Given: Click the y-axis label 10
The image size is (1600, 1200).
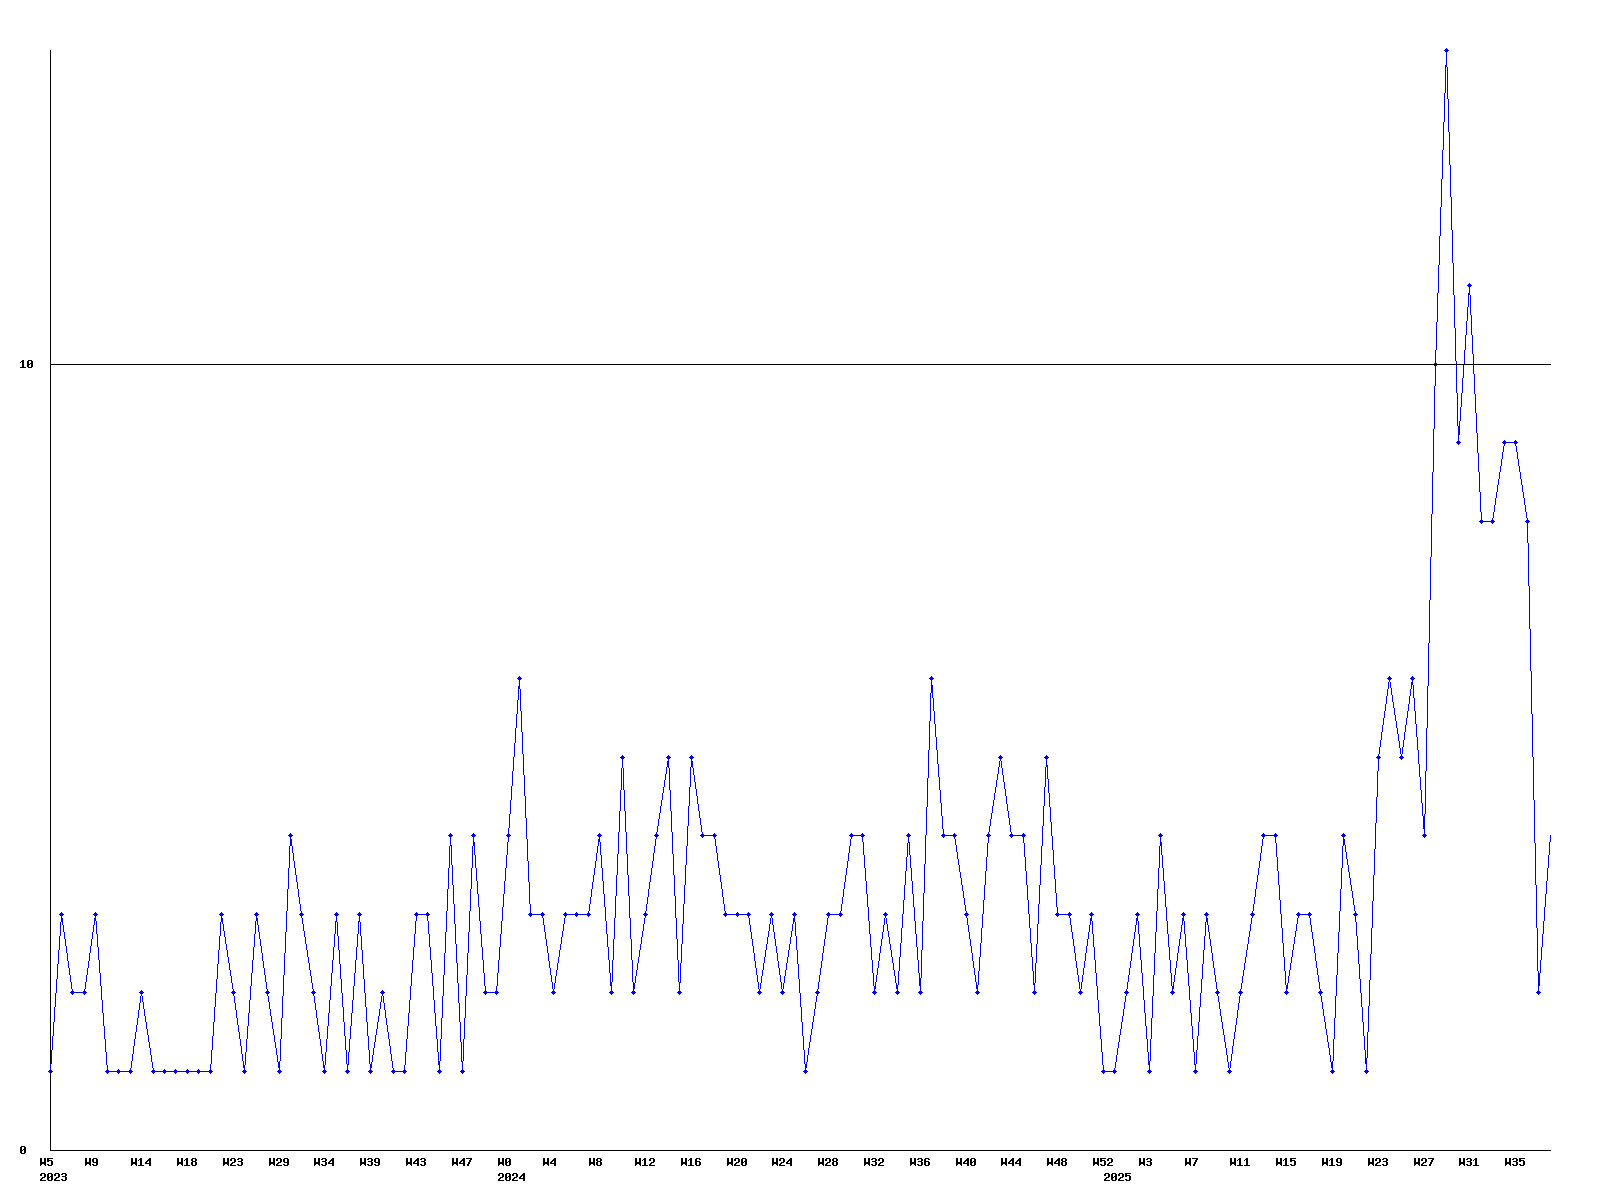Looking at the screenshot, I should pos(27,365).
